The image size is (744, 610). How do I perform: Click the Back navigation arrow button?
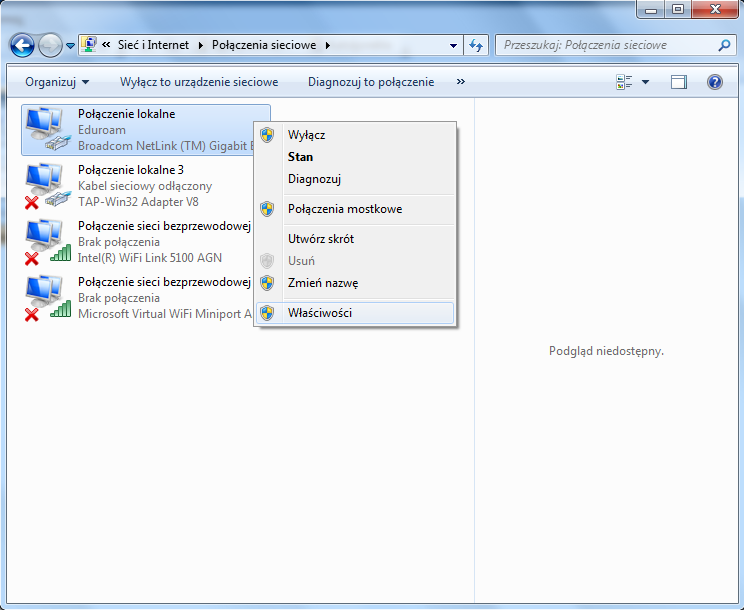[x=22, y=45]
